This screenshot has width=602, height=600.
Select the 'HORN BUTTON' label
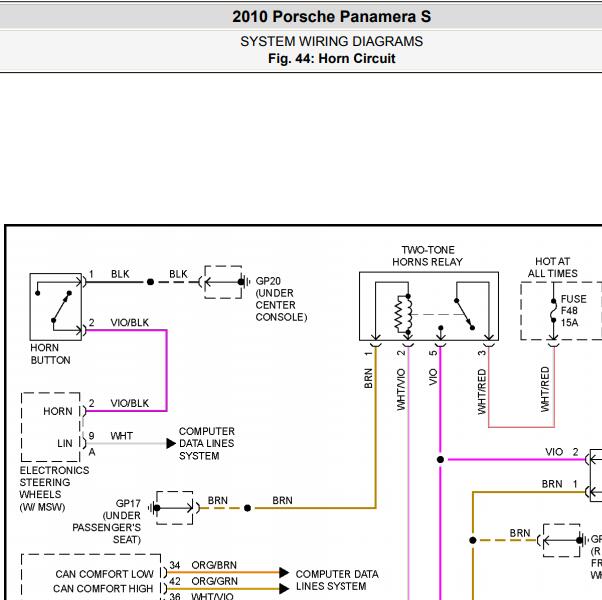[x=50, y=354]
